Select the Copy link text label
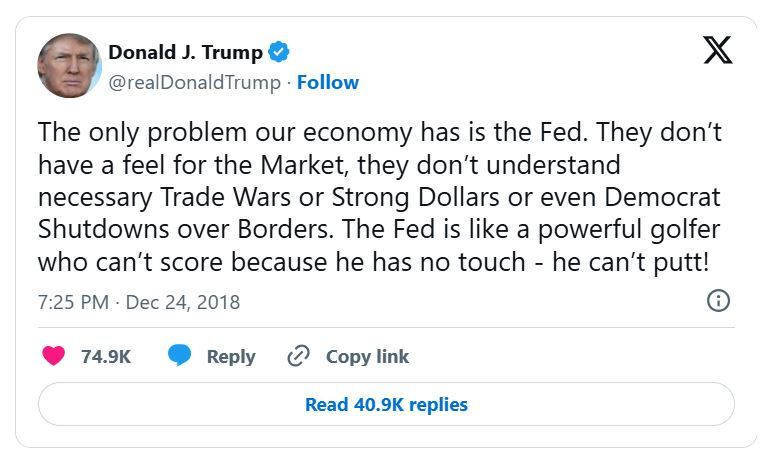Screen dimensions: 770x459 367,356
